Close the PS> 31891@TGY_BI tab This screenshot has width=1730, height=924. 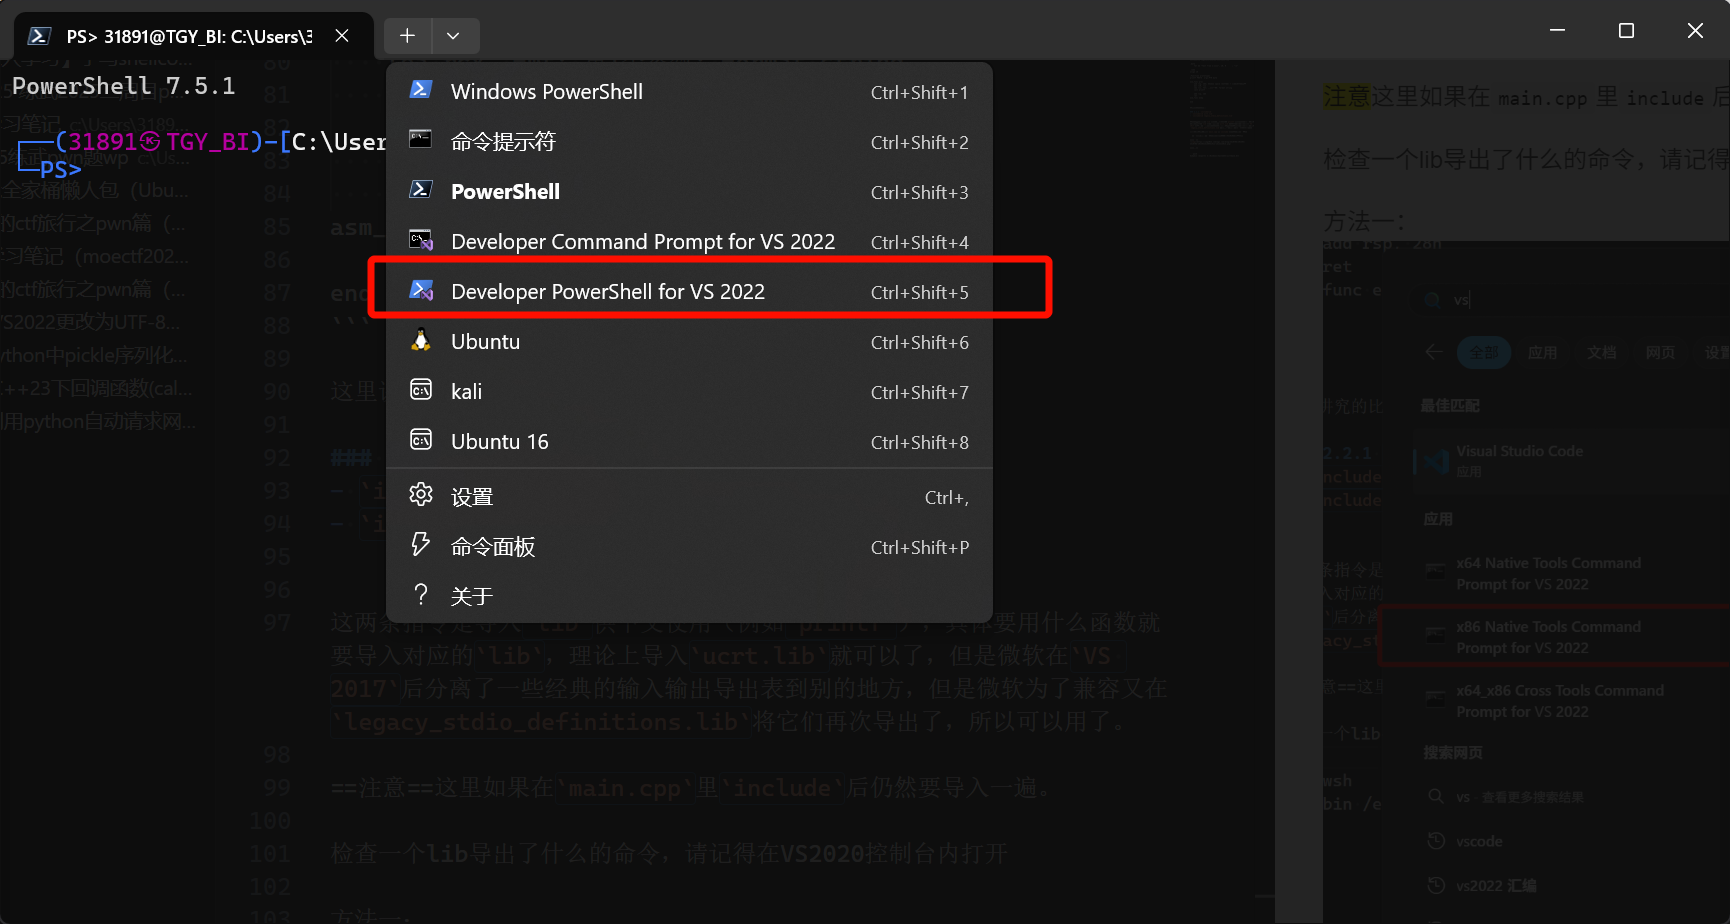tap(342, 36)
